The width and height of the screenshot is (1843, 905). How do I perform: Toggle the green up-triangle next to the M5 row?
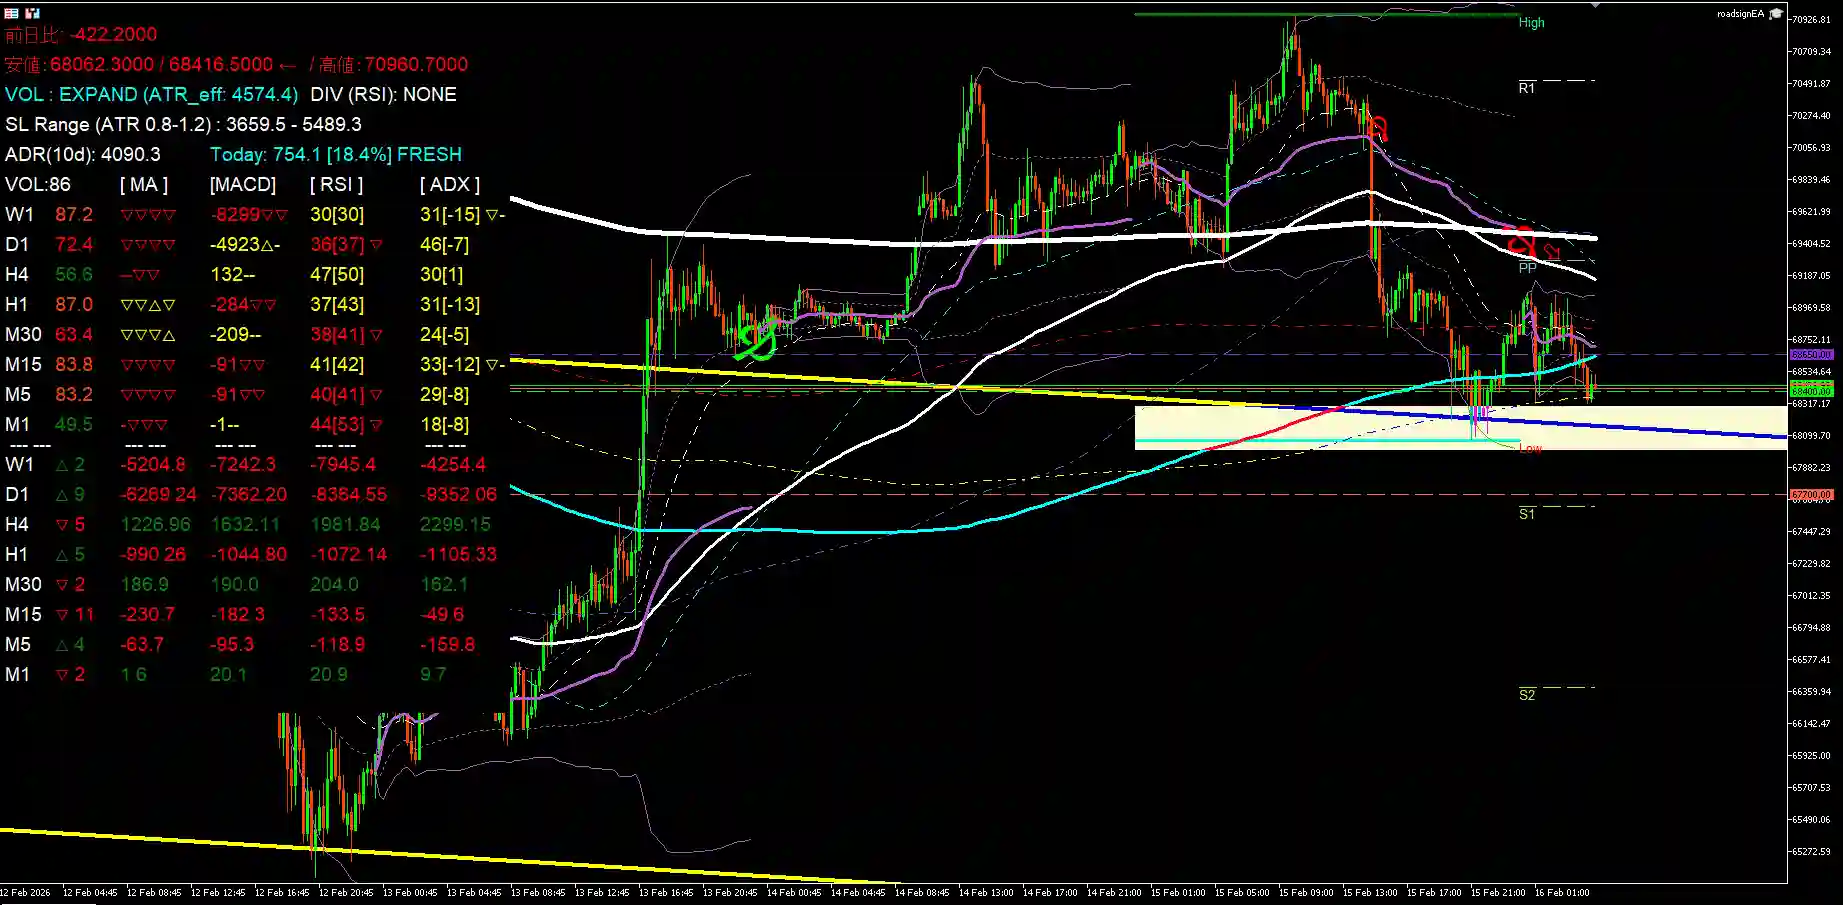point(62,645)
